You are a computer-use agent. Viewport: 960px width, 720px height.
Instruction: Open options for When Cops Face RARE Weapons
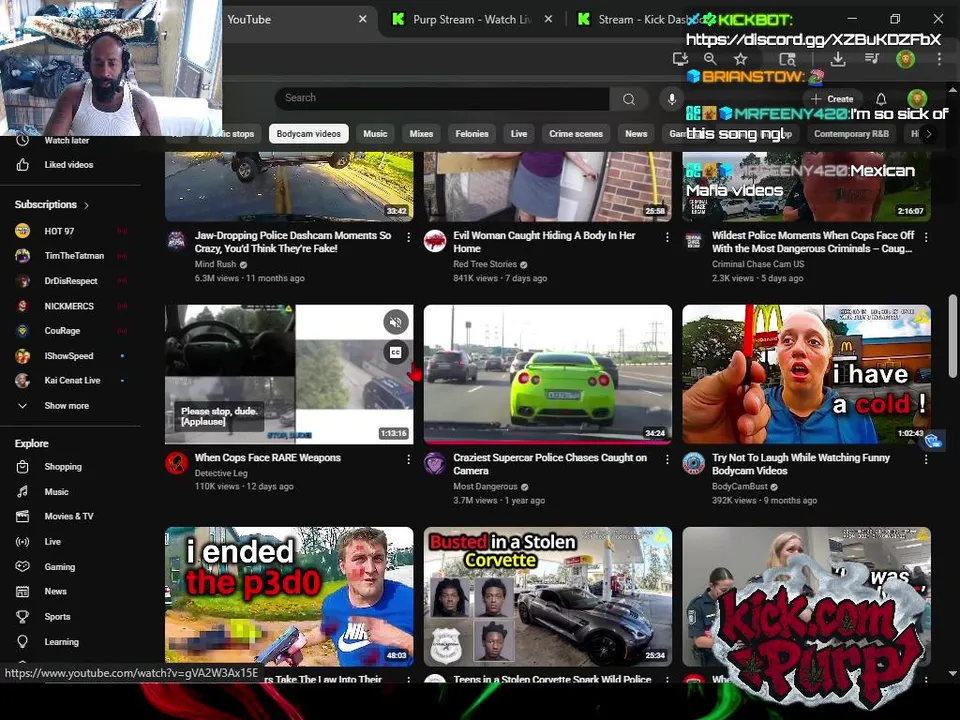408,459
